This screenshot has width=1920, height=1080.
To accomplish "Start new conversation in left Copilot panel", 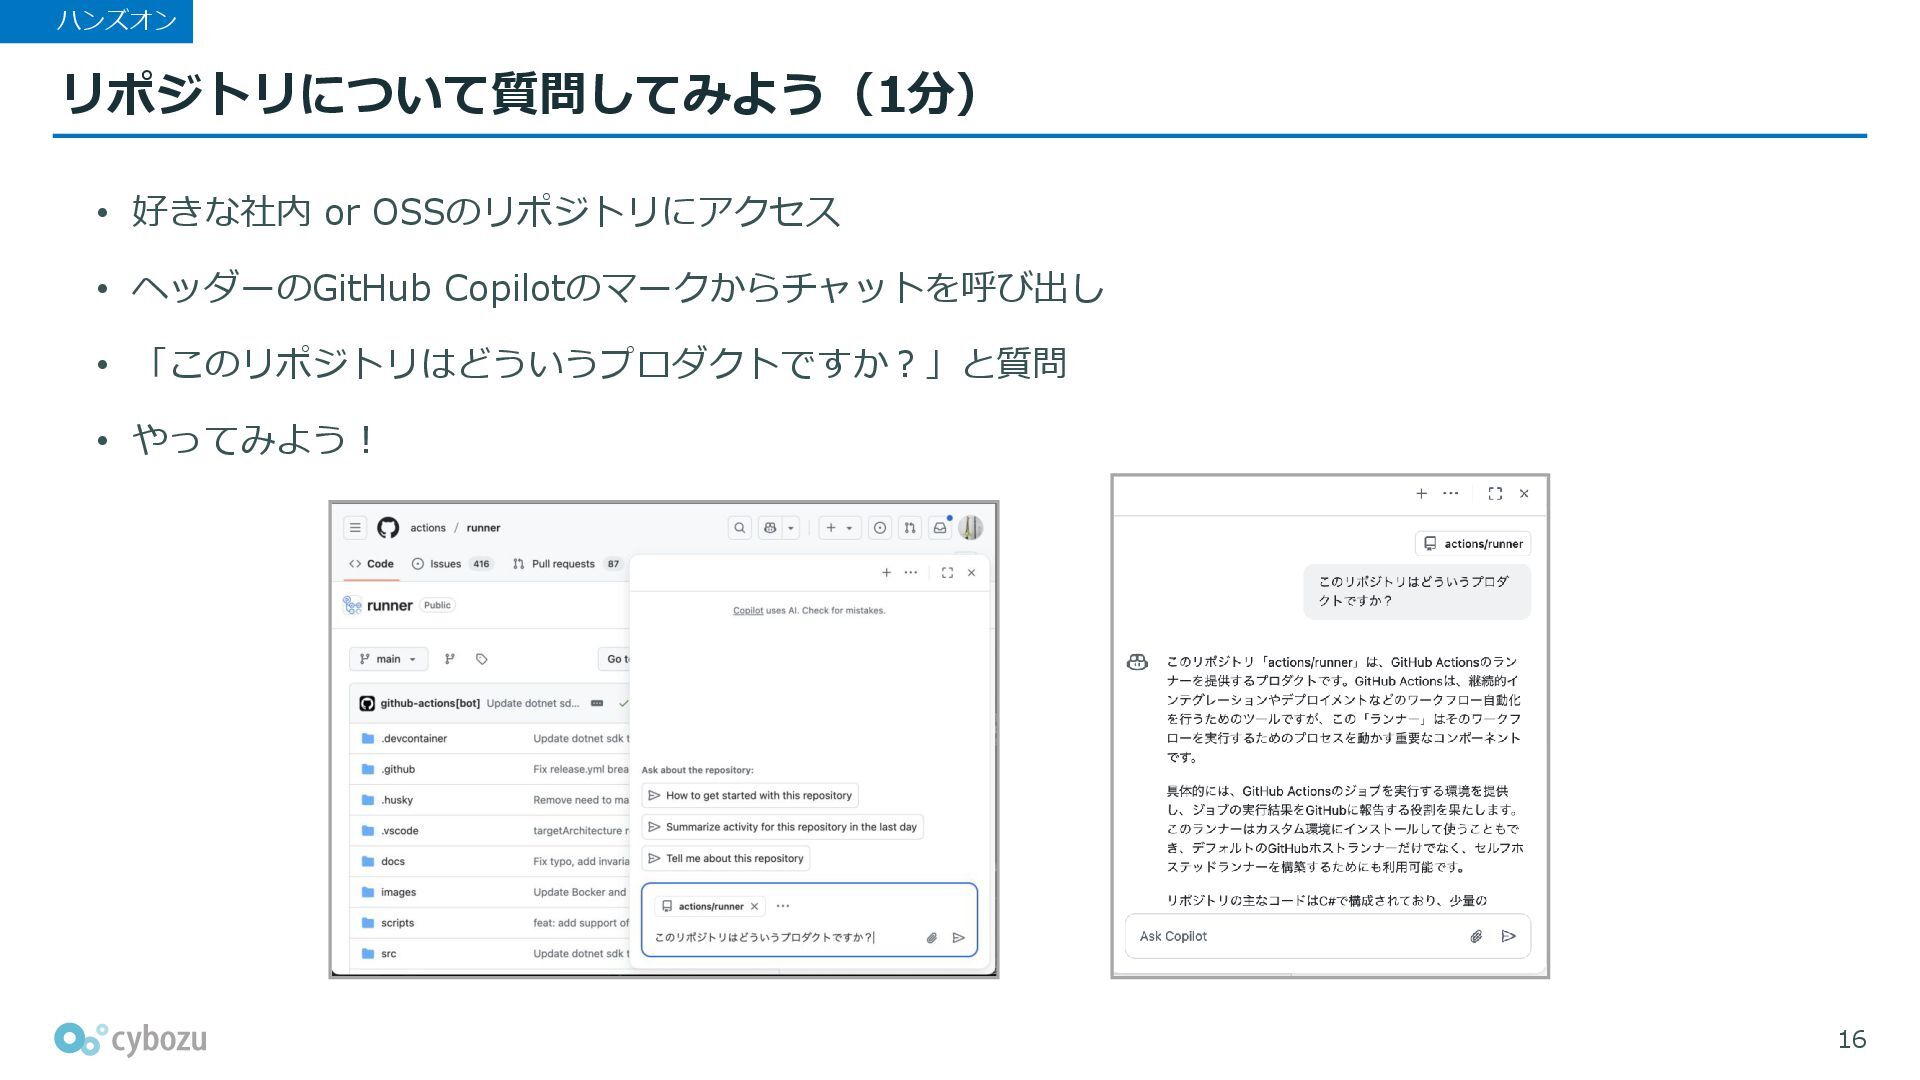I will 886,573.
